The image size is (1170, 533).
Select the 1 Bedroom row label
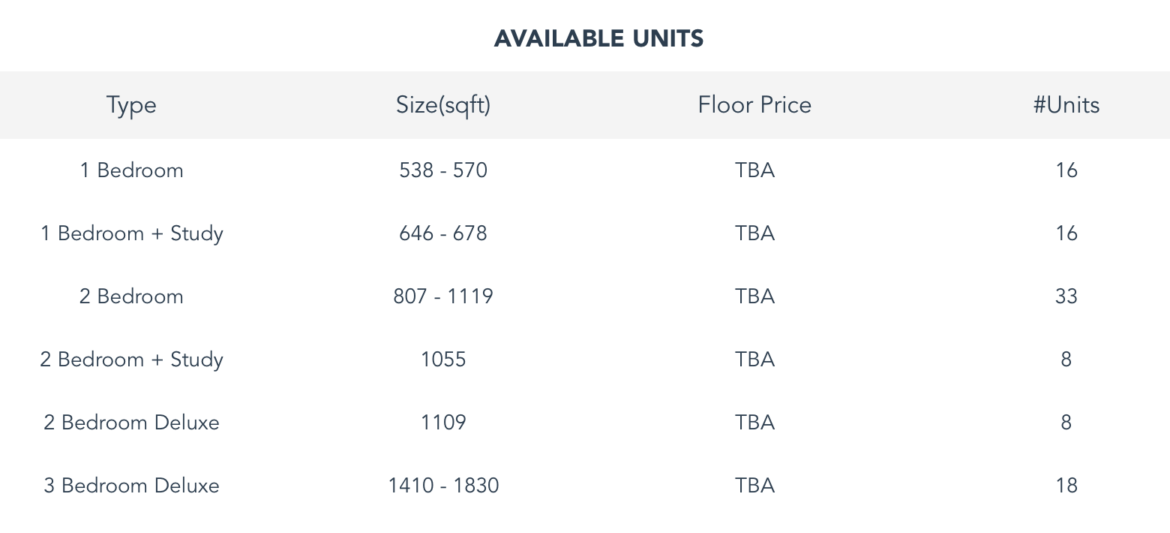point(131,170)
